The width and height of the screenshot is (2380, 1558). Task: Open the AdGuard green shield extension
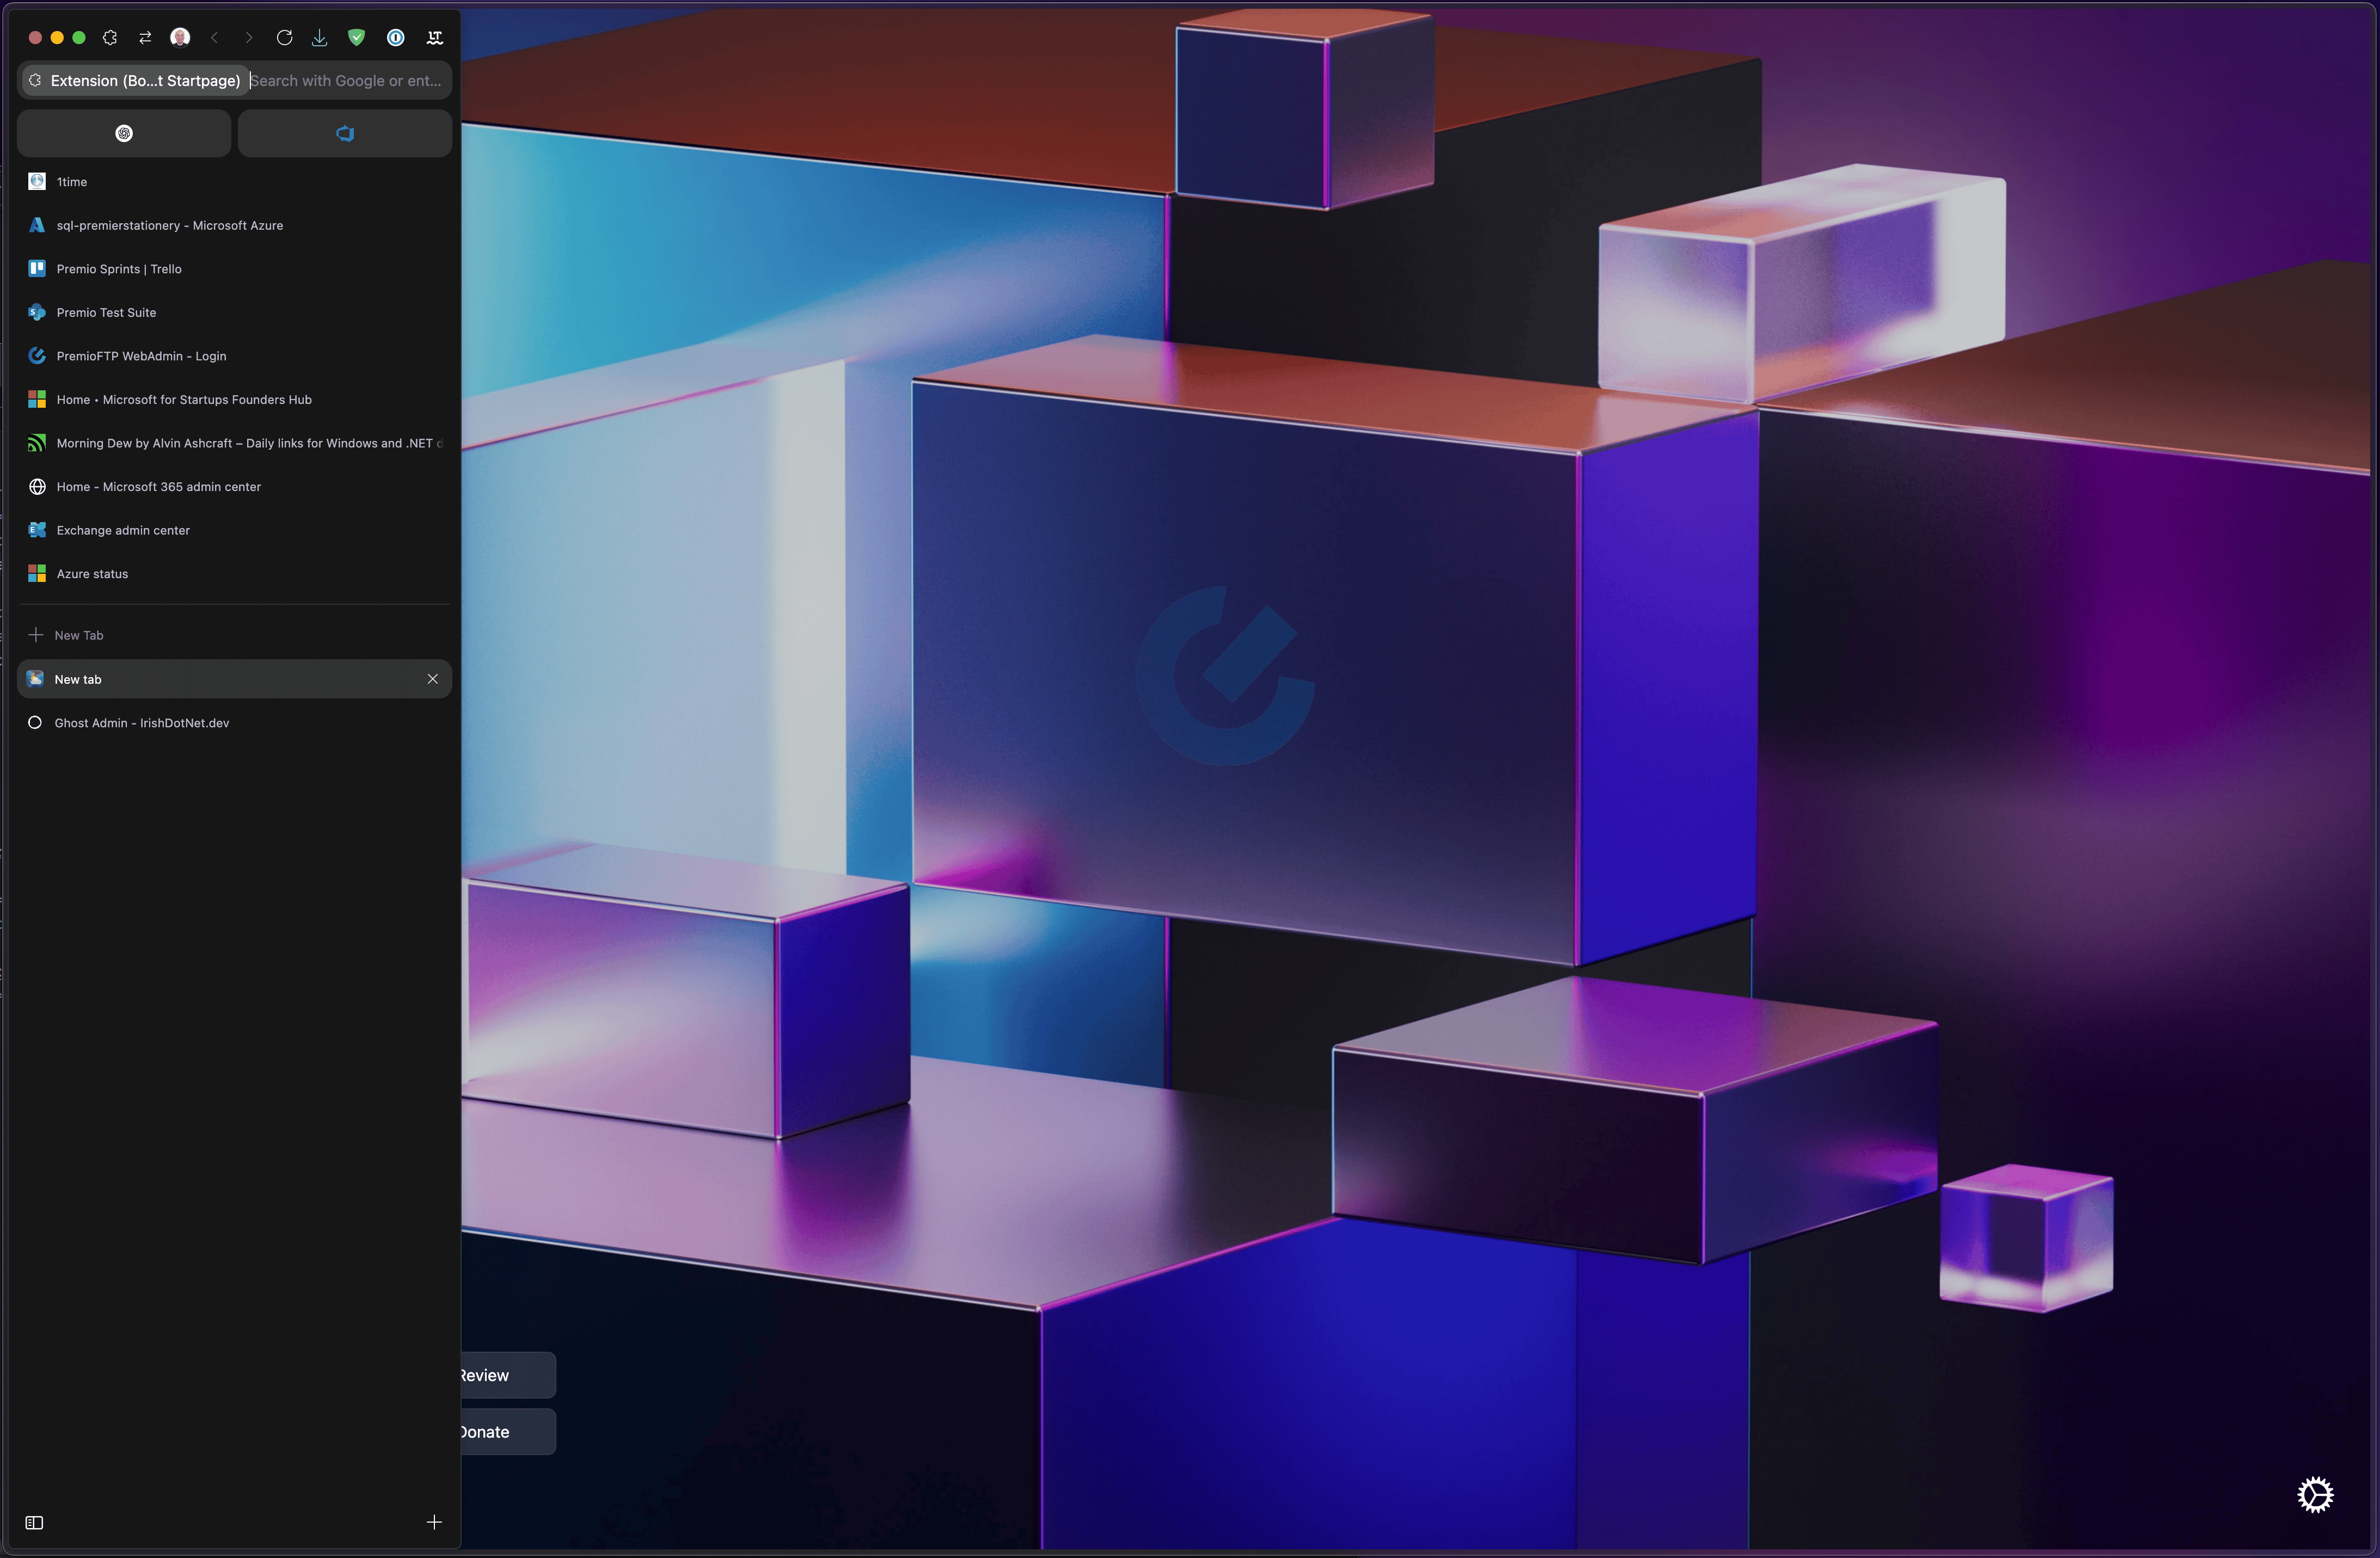[356, 37]
